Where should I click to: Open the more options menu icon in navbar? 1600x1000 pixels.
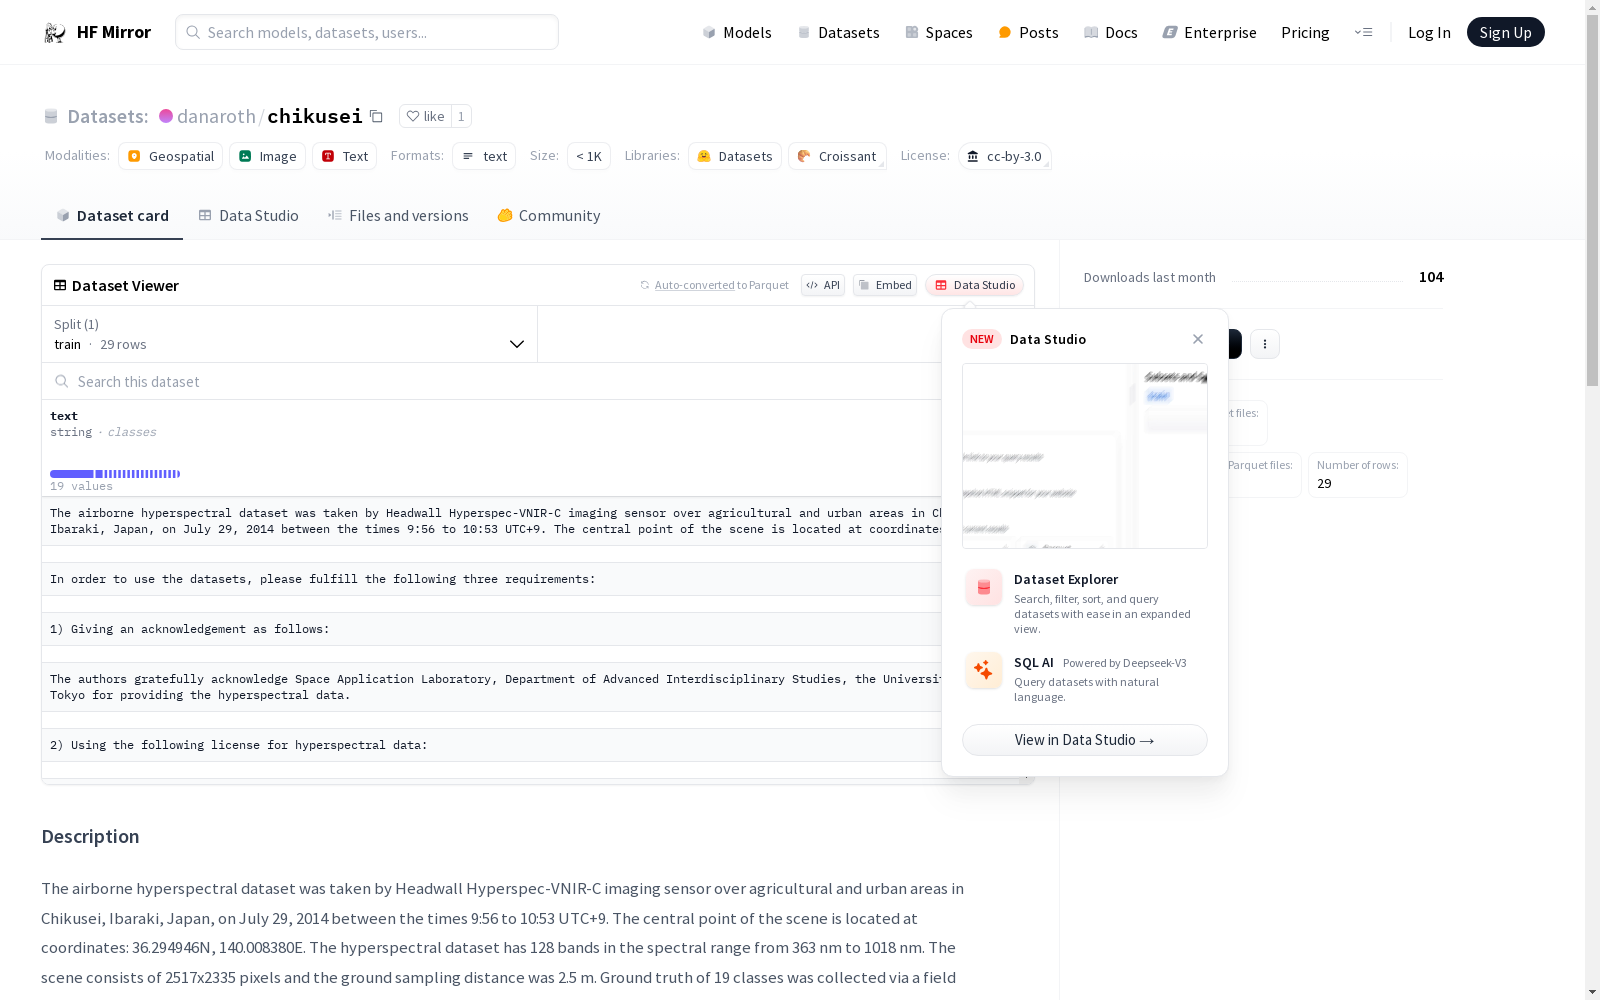click(1363, 32)
